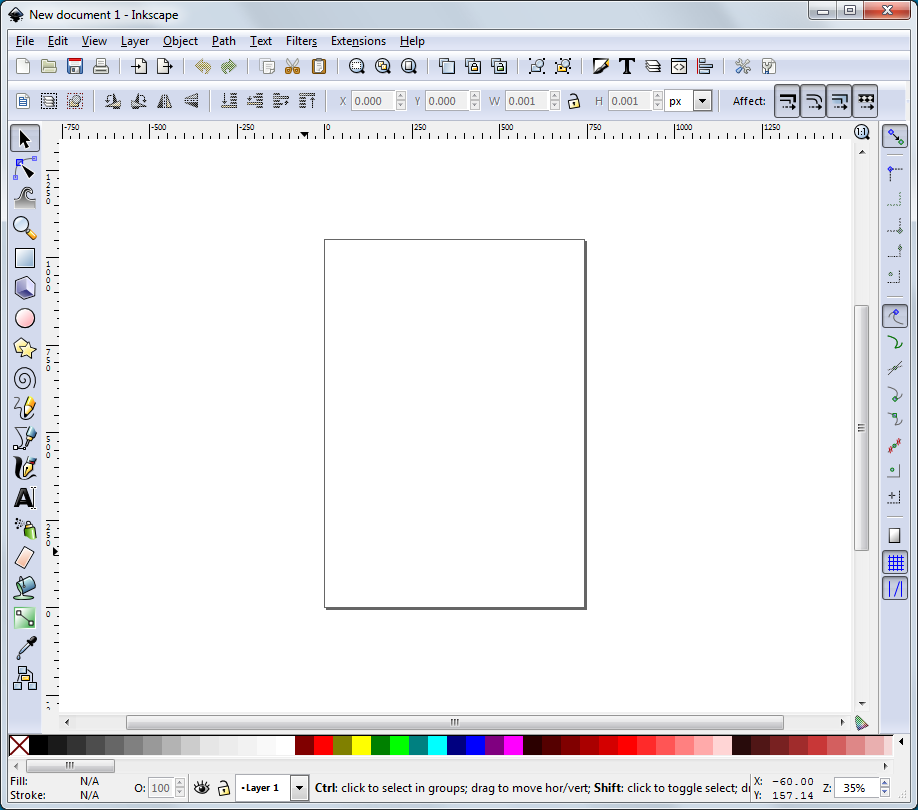This screenshot has width=918, height=810.
Task: Select the Rectangle tool
Action: 25,258
